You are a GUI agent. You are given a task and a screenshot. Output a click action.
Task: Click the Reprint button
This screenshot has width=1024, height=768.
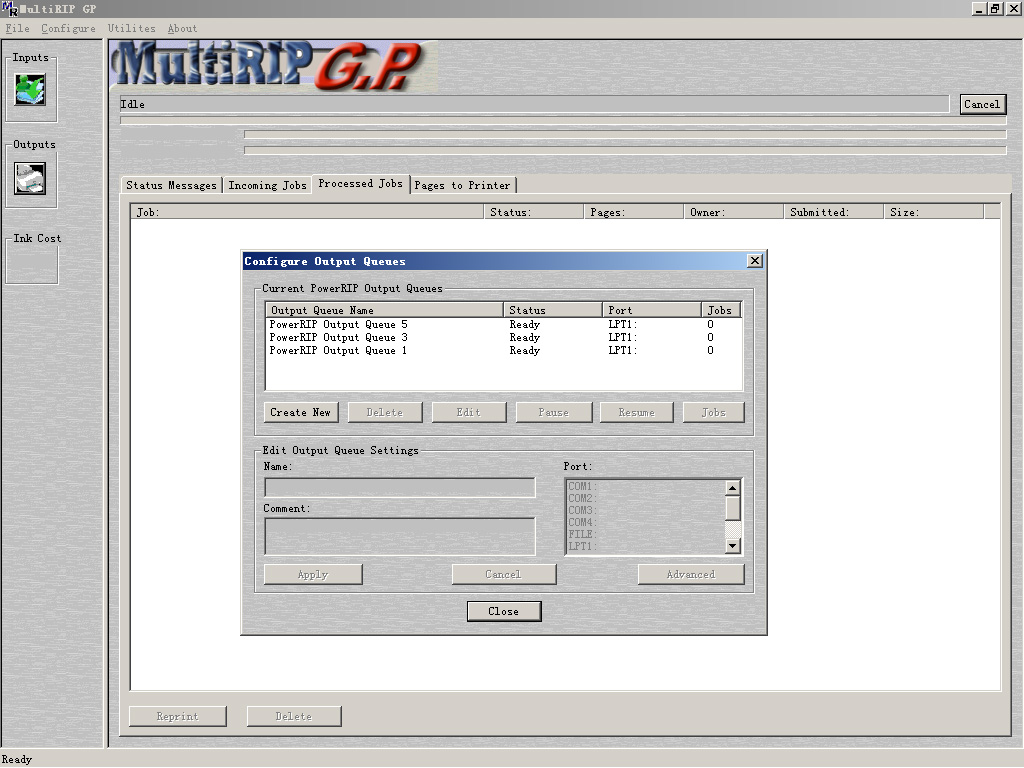coord(178,716)
